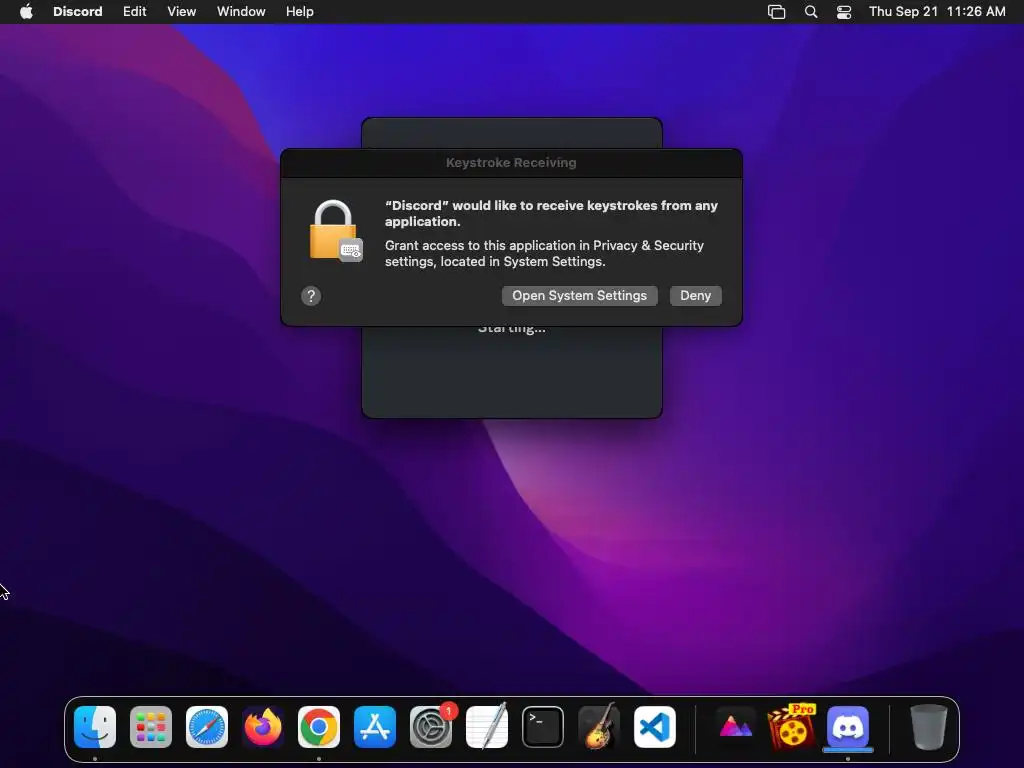Open the View menu
This screenshot has width=1024, height=768.
pos(182,11)
